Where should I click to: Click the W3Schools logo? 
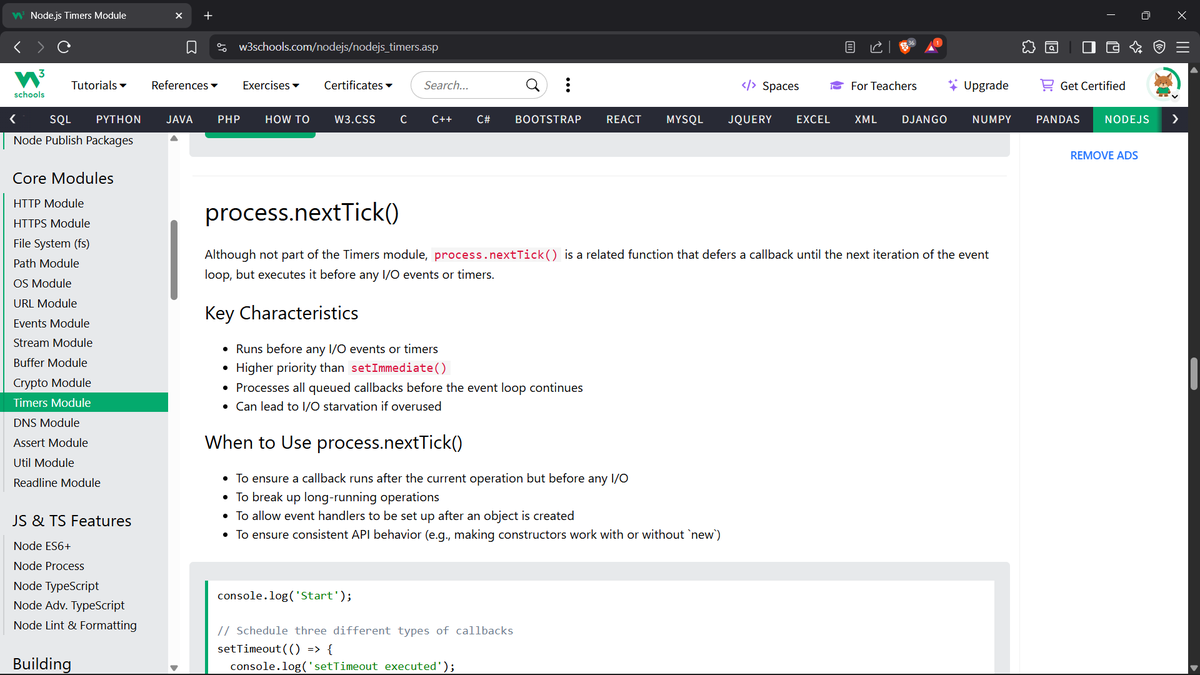(28, 85)
